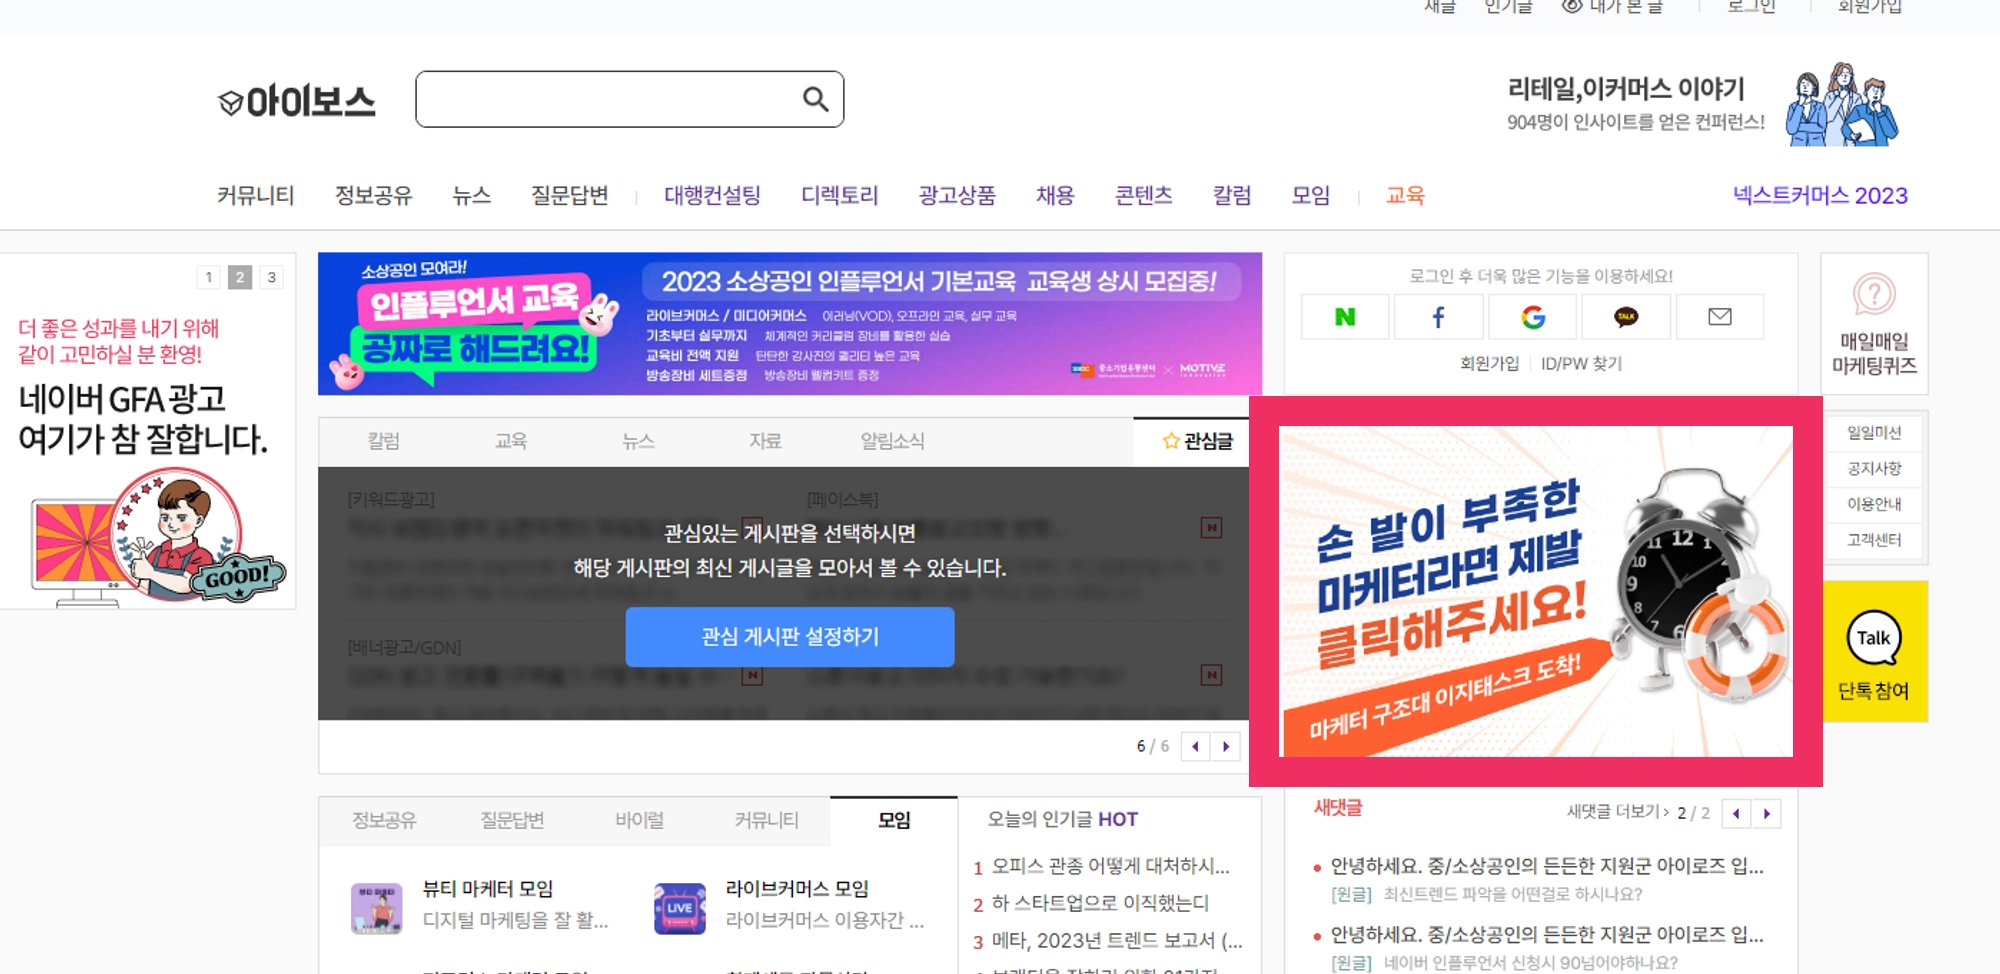Image resolution: width=2000 pixels, height=974 pixels.
Task: Switch to the 칼럼 content tab
Action: [383, 441]
